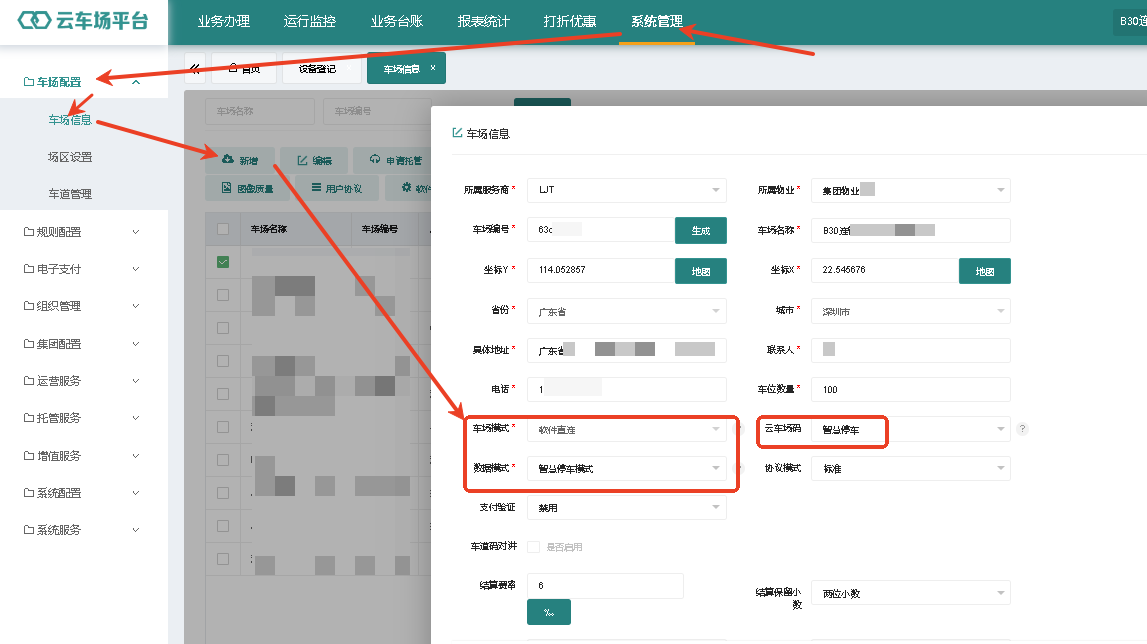Select 车场信息 in the sidebar
1147x644 pixels.
coord(69,119)
